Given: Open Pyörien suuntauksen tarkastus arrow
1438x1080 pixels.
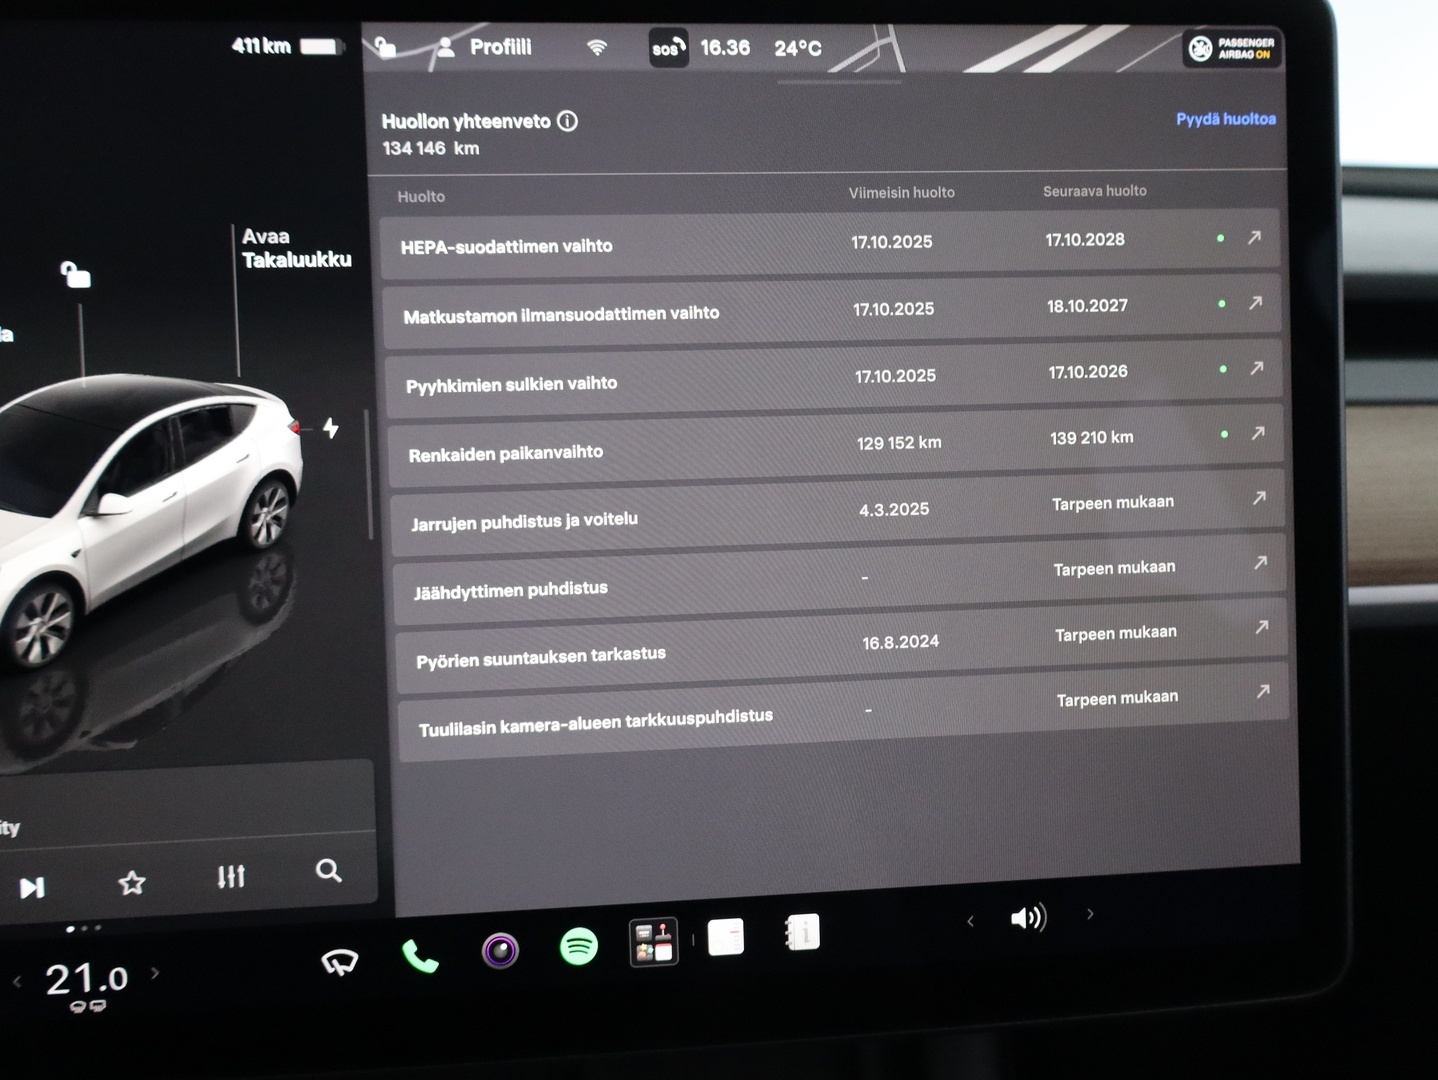Looking at the screenshot, I should point(1262,627).
